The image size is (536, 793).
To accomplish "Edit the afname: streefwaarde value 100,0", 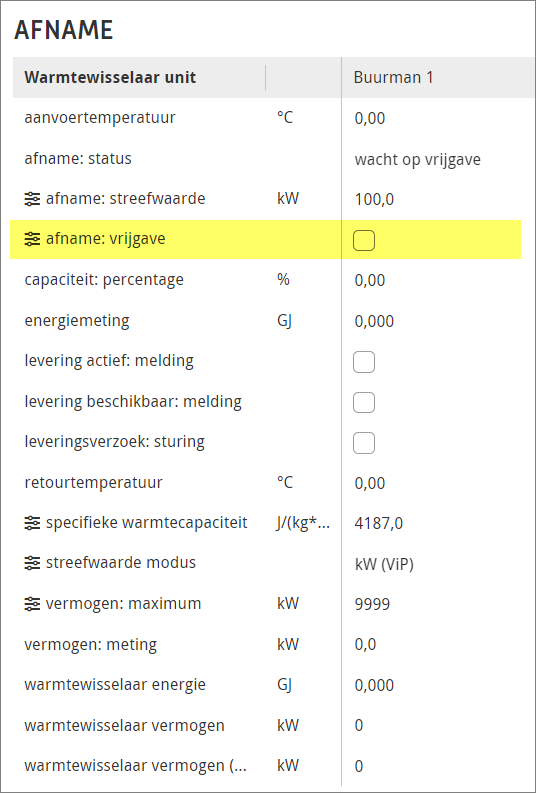I will click(x=374, y=200).
